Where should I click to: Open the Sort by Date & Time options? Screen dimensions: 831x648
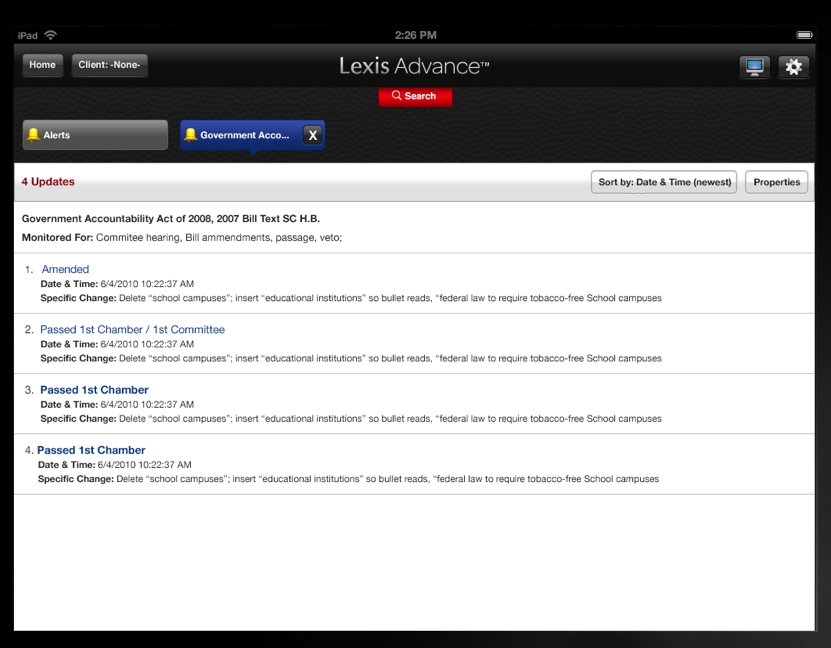pyautogui.click(x=663, y=182)
